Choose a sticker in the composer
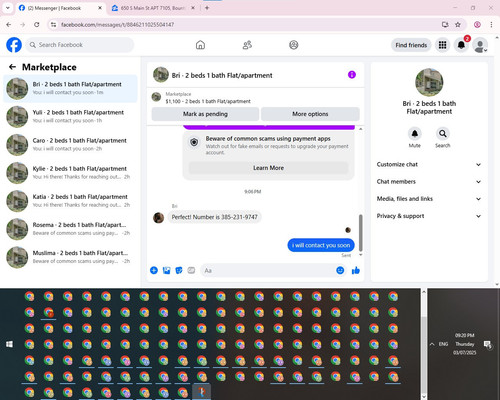500x400 pixels. pyautogui.click(x=179, y=270)
